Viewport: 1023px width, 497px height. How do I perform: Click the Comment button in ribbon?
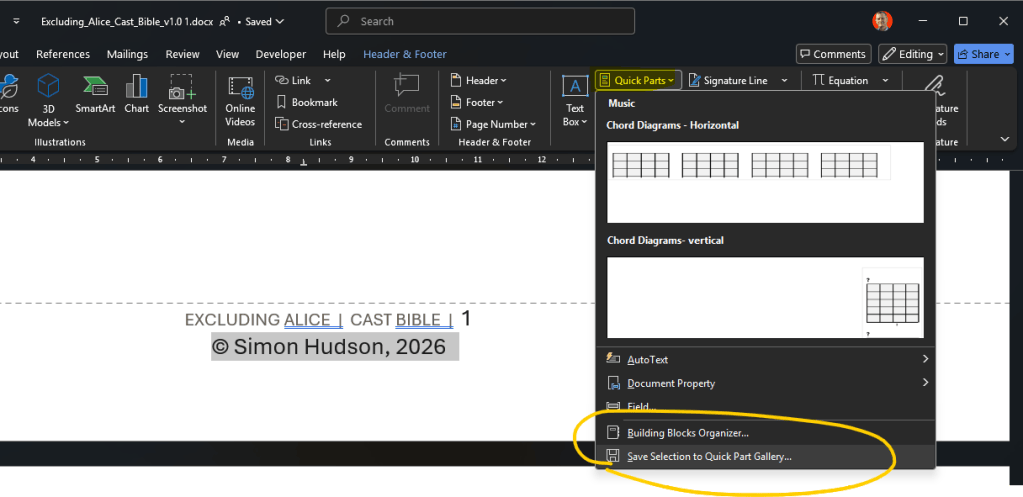coord(406,95)
